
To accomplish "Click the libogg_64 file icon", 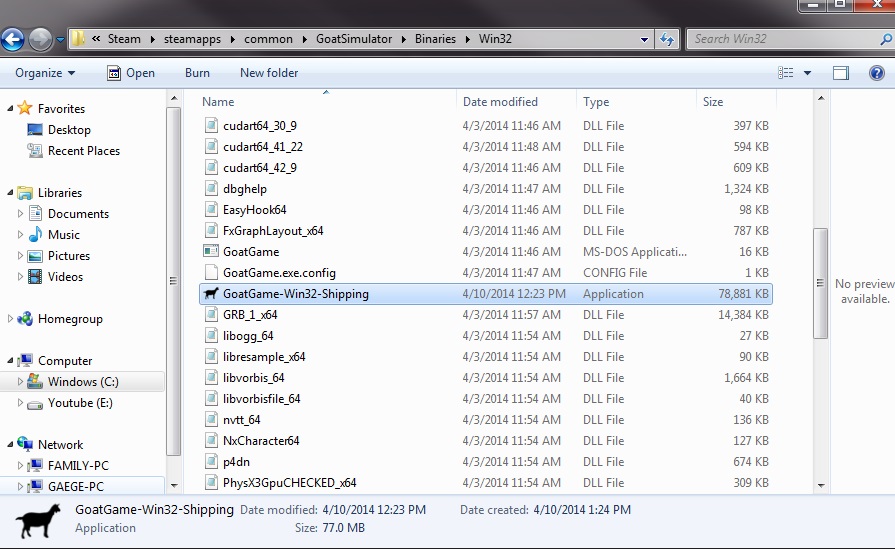I will 211,336.
